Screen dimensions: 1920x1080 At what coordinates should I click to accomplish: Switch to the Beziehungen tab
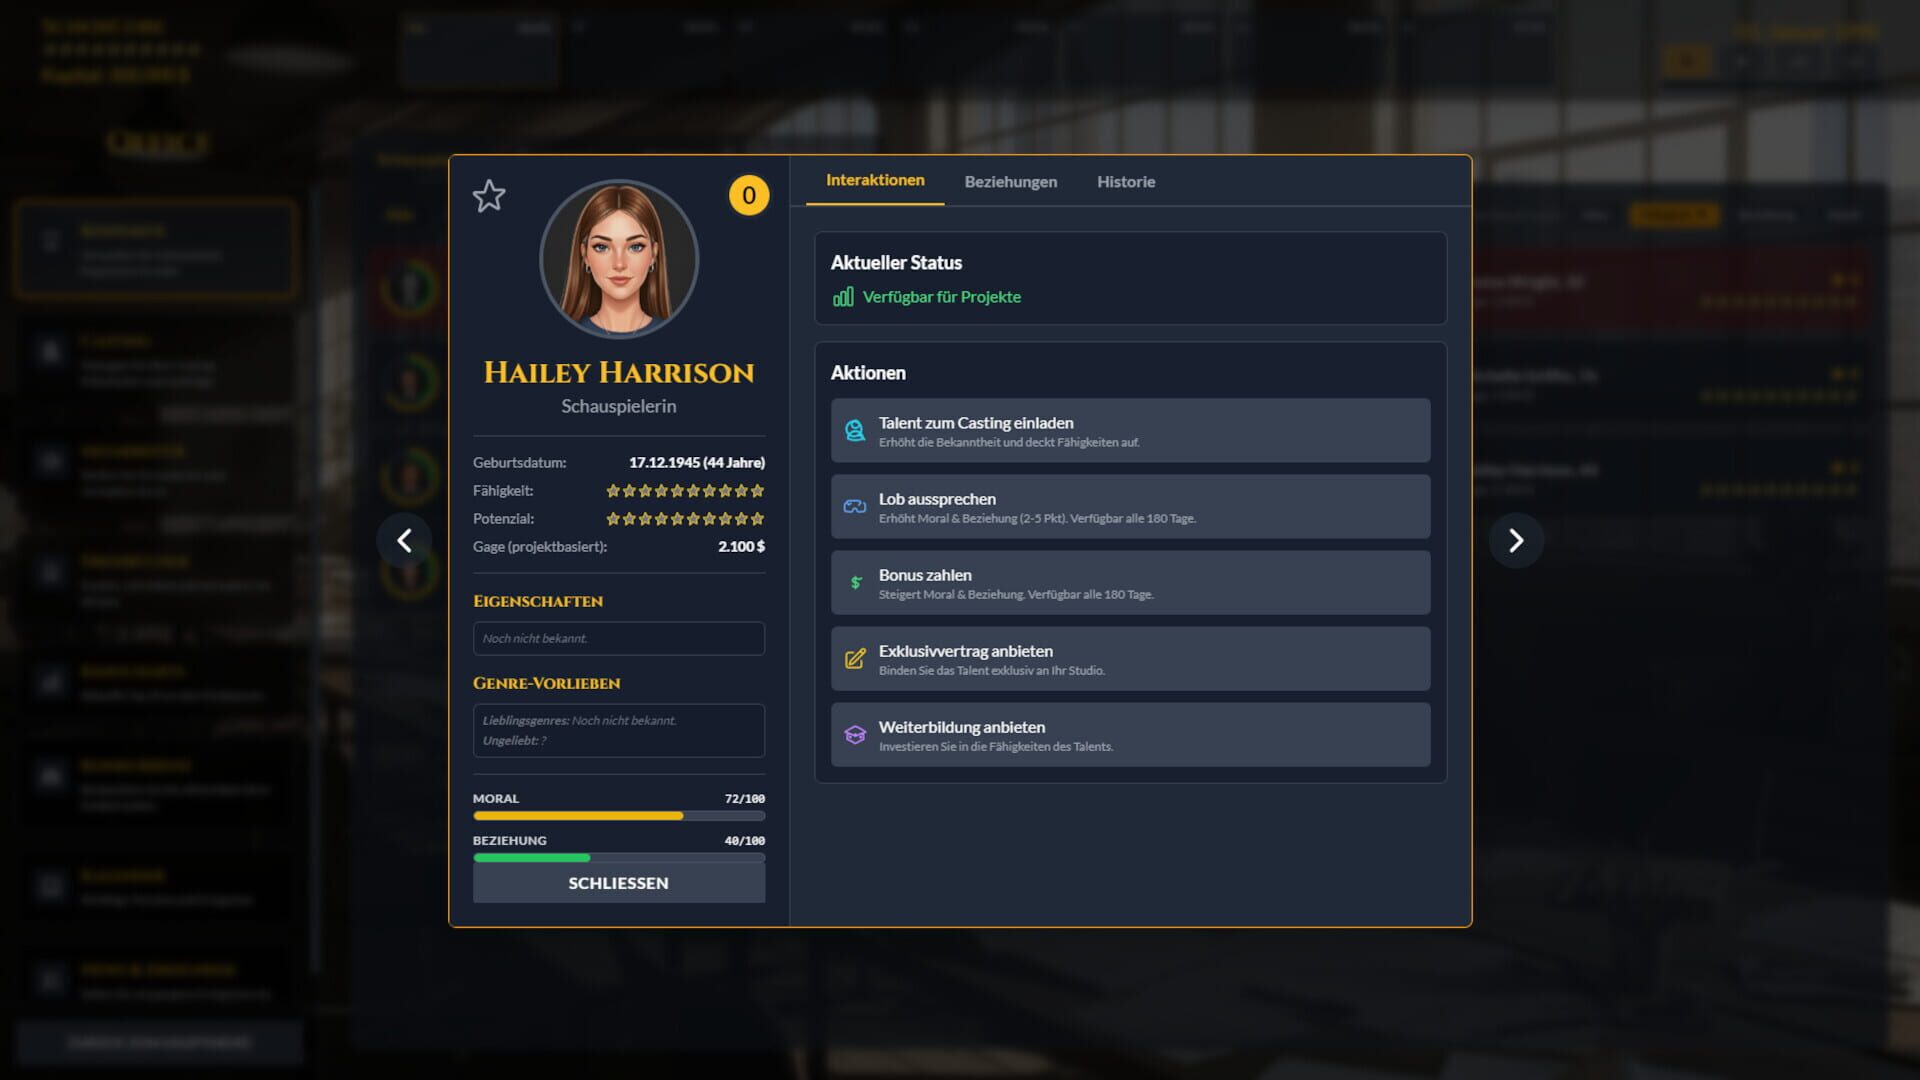point(1010,182)
